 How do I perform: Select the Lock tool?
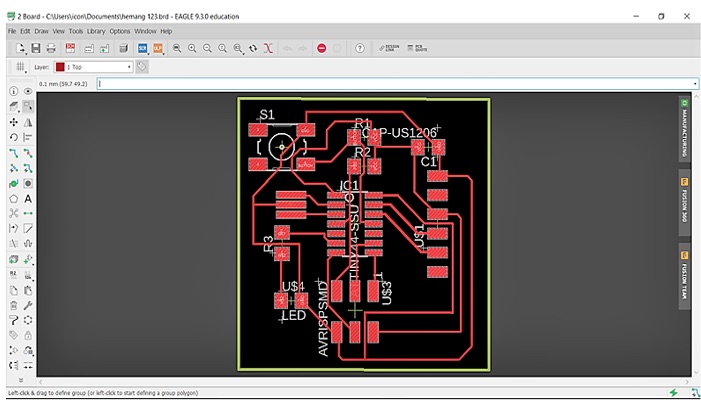click(x=28, y=335)
